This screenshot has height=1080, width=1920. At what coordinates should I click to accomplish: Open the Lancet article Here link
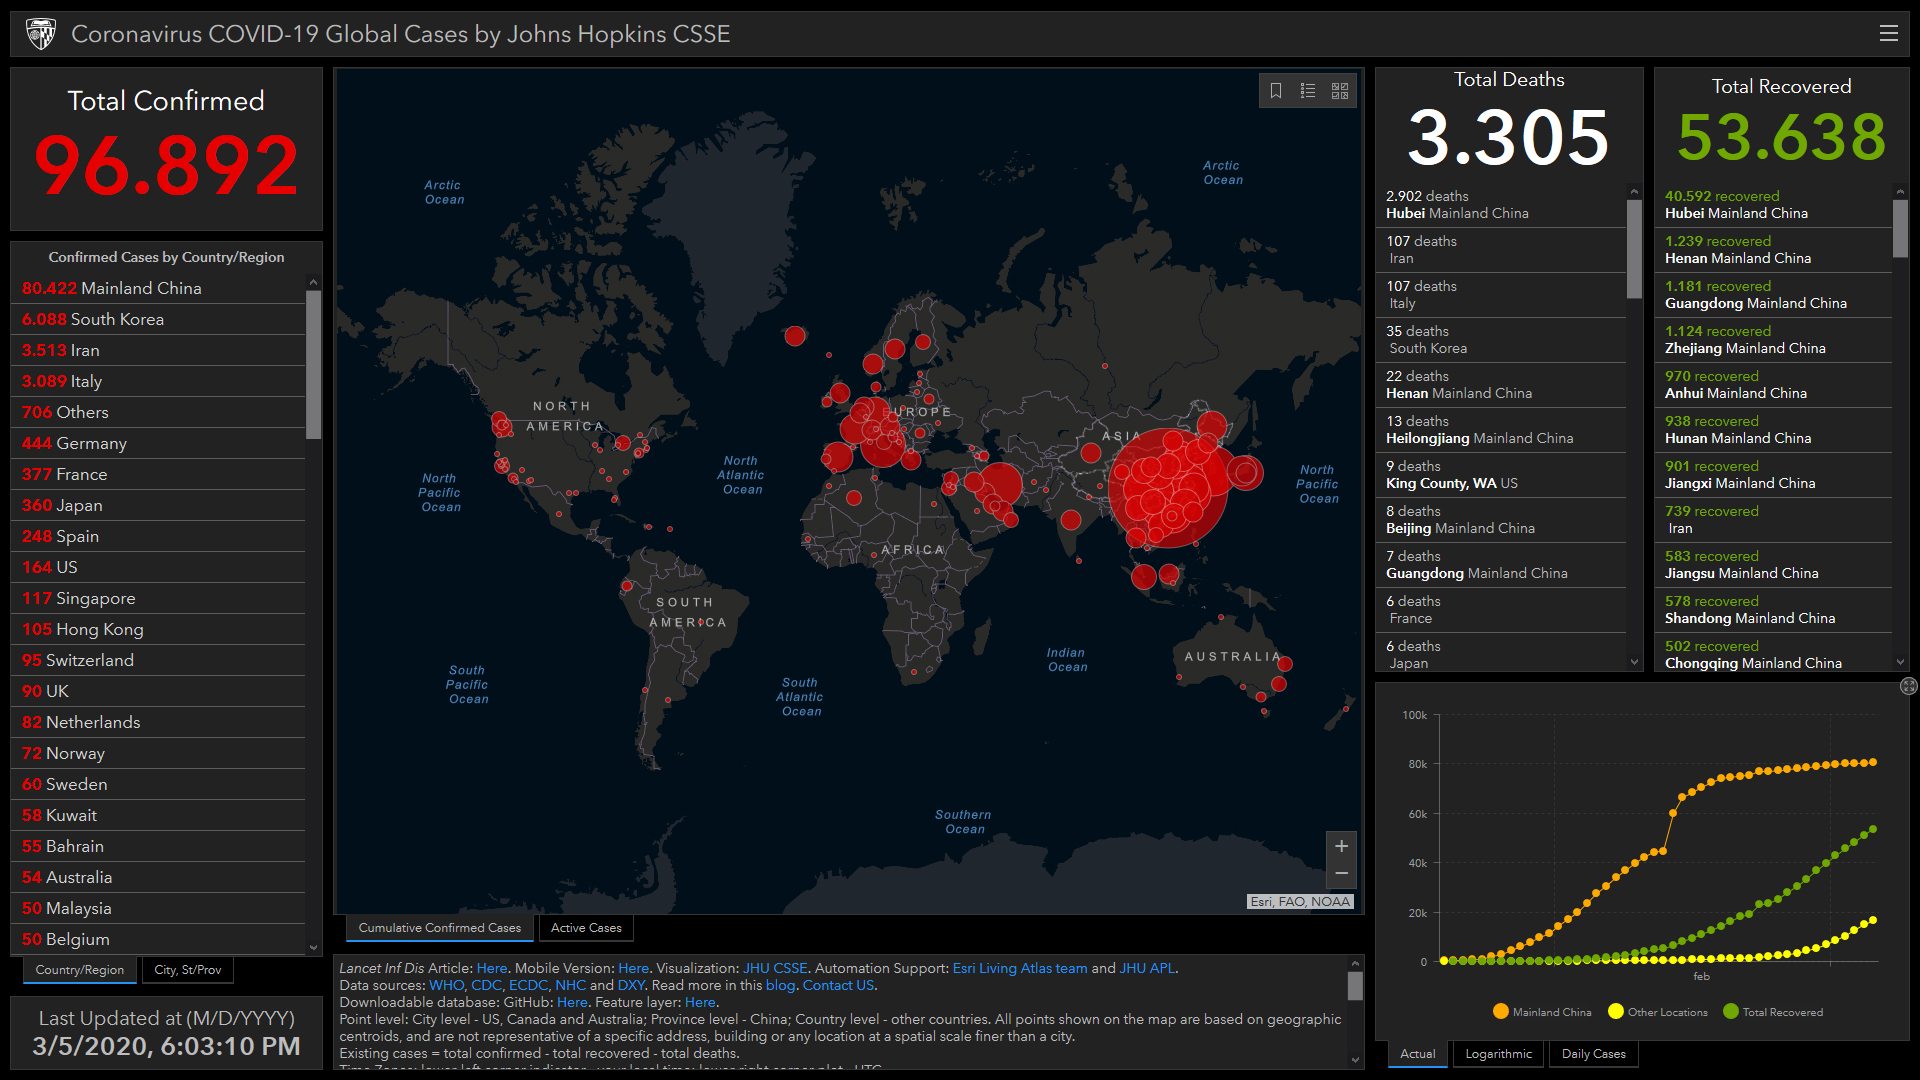492,968
